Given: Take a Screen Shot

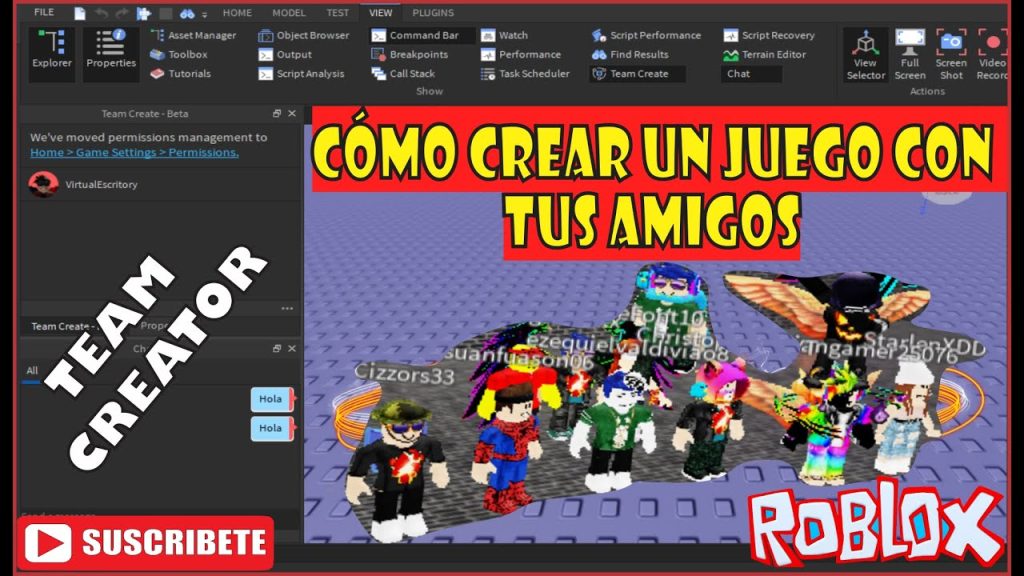Looking at the screenshot, I should [950, 50].
